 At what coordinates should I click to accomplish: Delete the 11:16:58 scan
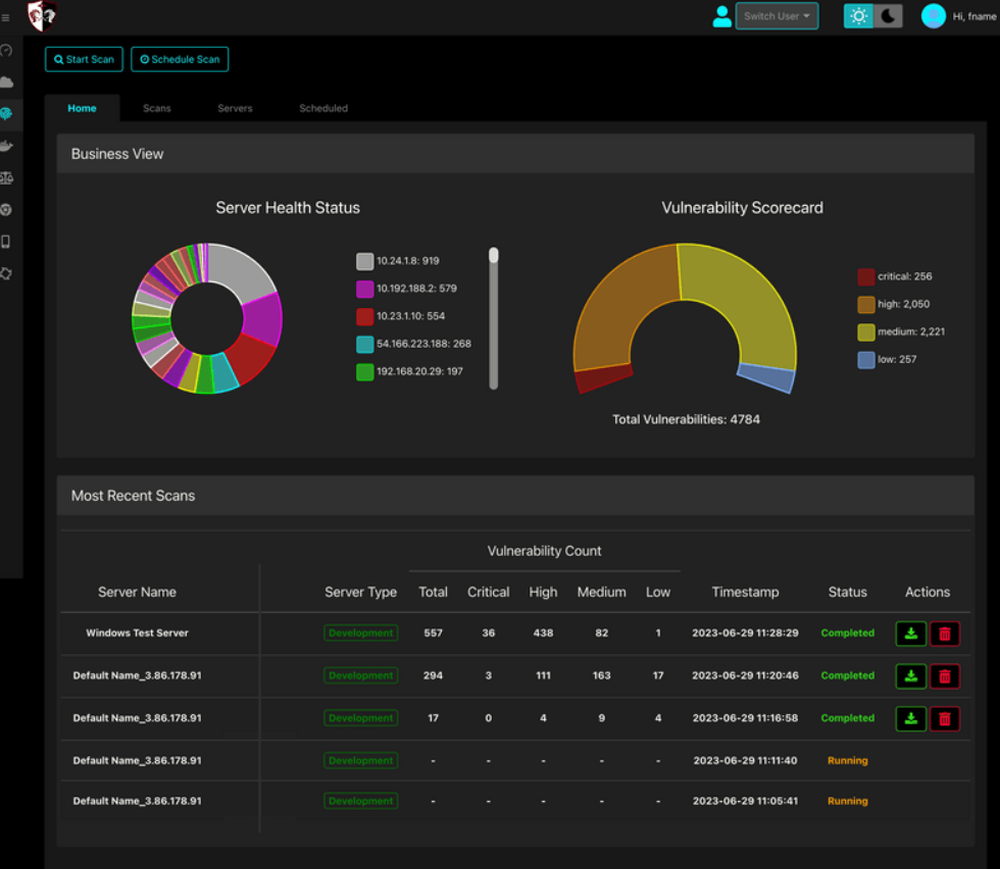click(x=945, y=719)
